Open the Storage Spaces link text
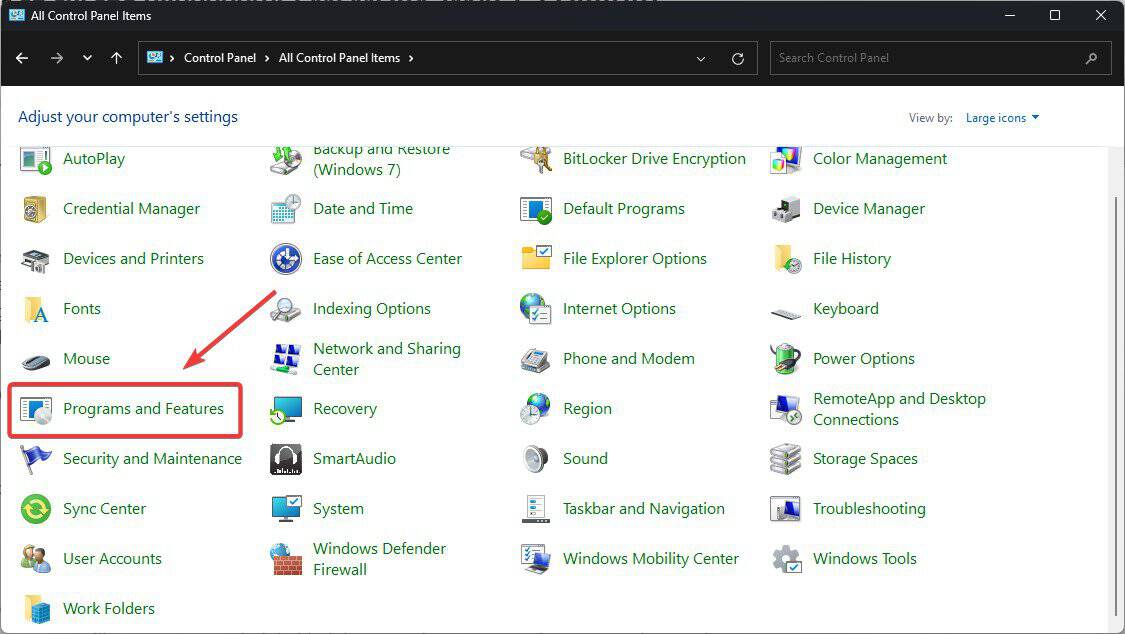This screenshot has height=634, width=1125. (x=865, y=459)
